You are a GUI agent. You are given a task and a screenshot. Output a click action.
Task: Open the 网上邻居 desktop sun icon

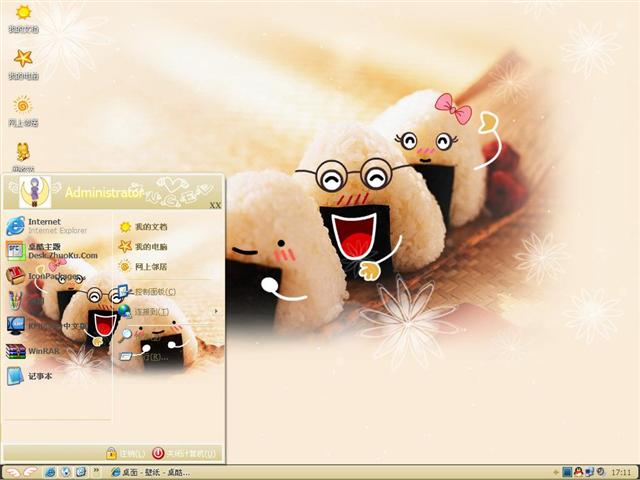(x=23, y=111)
